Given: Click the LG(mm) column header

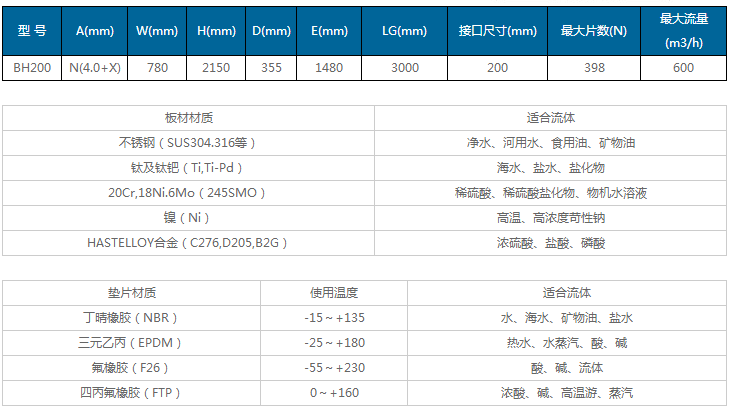Looking at the screenshot, I should 404,31.
